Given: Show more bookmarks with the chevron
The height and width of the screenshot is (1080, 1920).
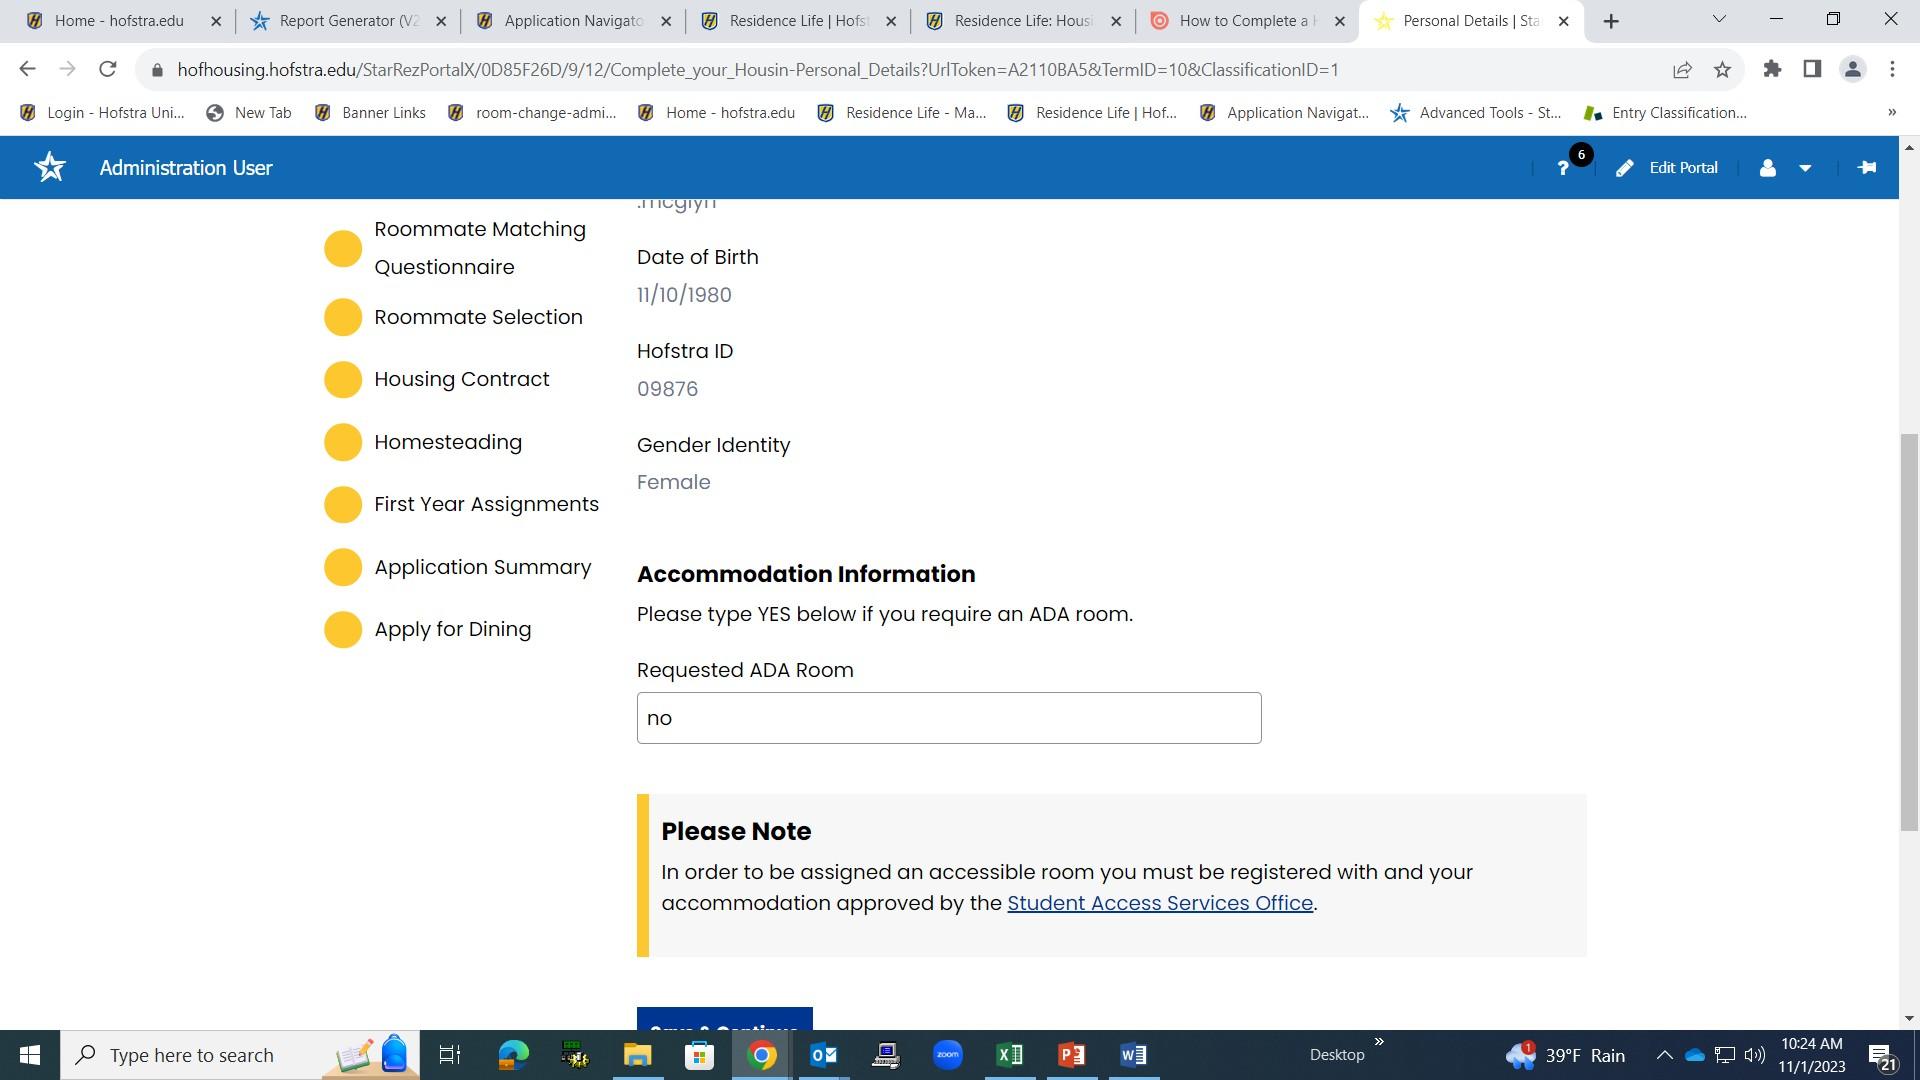Looking at the screenshot, I should pos(1891,112).
